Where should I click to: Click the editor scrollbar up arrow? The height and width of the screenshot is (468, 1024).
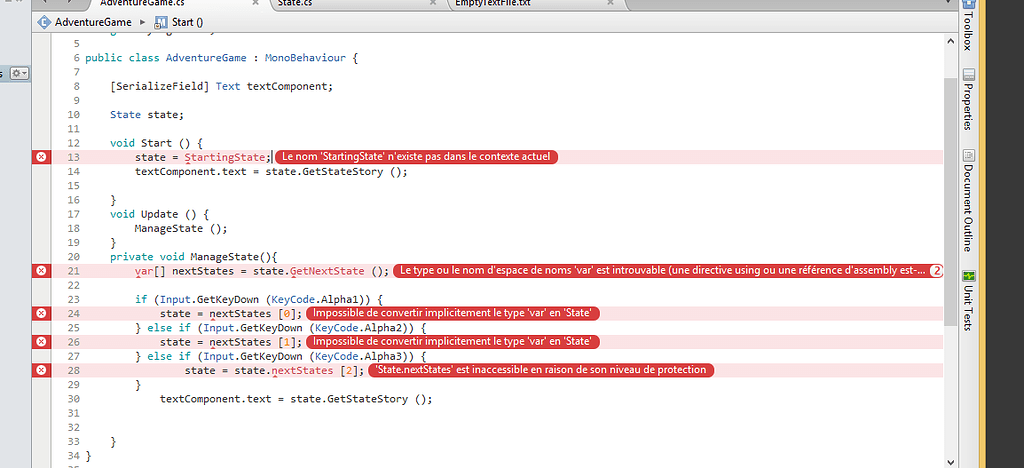pos(950,40)
